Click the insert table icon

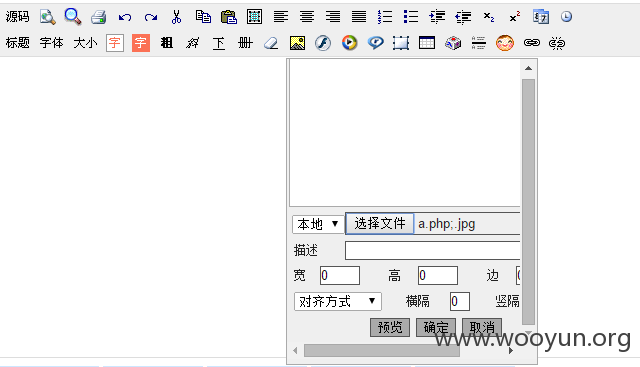click(427, 43)
